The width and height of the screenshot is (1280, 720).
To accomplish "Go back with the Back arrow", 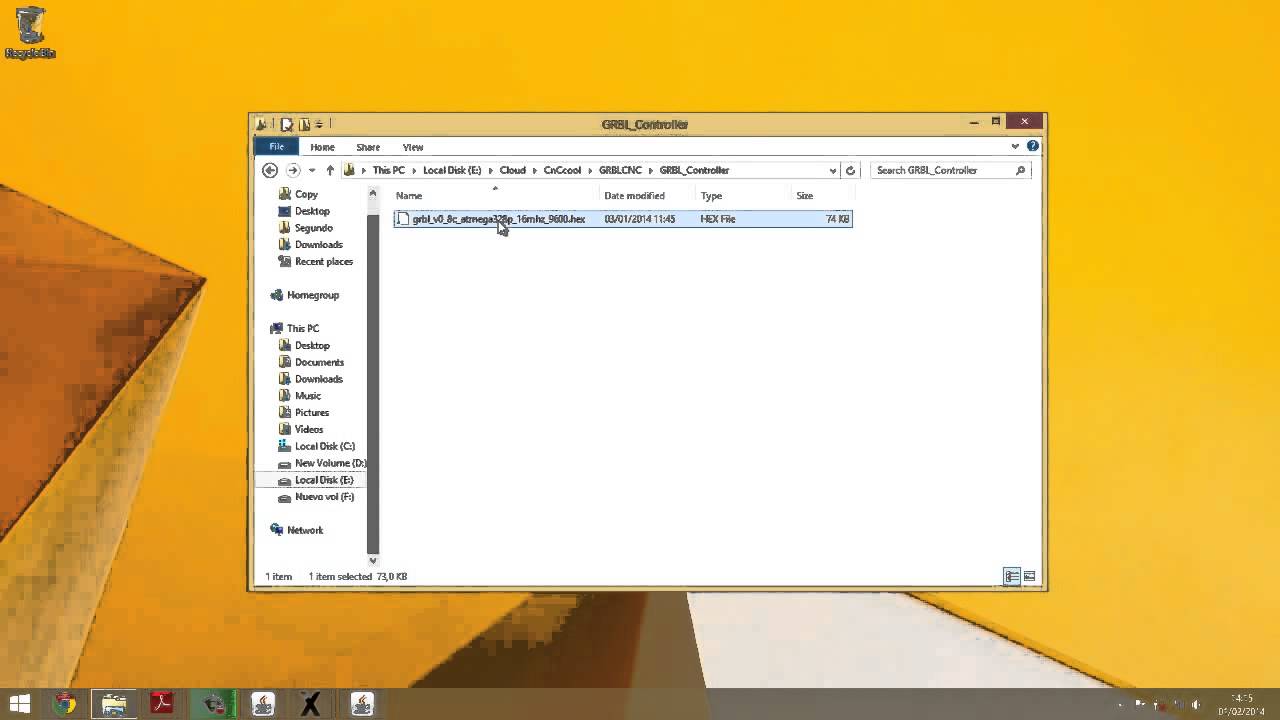I will [270, 170].
